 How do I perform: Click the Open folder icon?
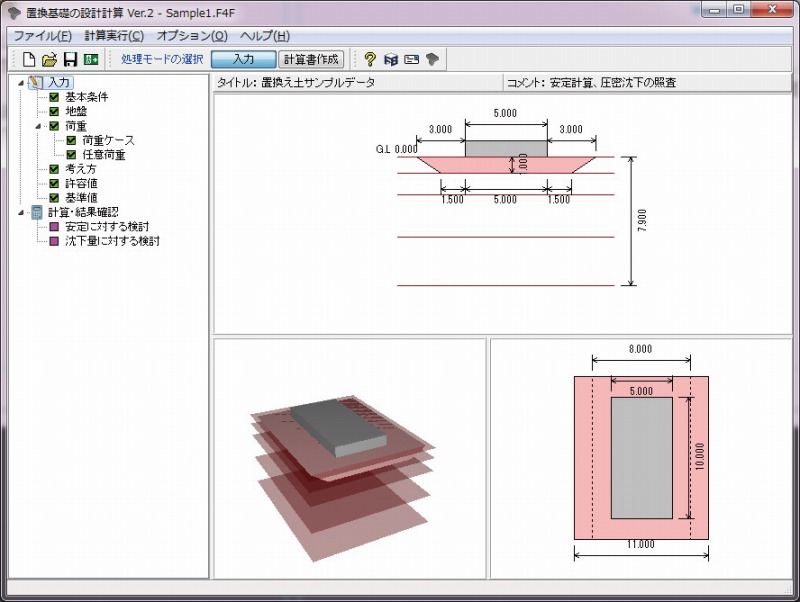point(49,59)
